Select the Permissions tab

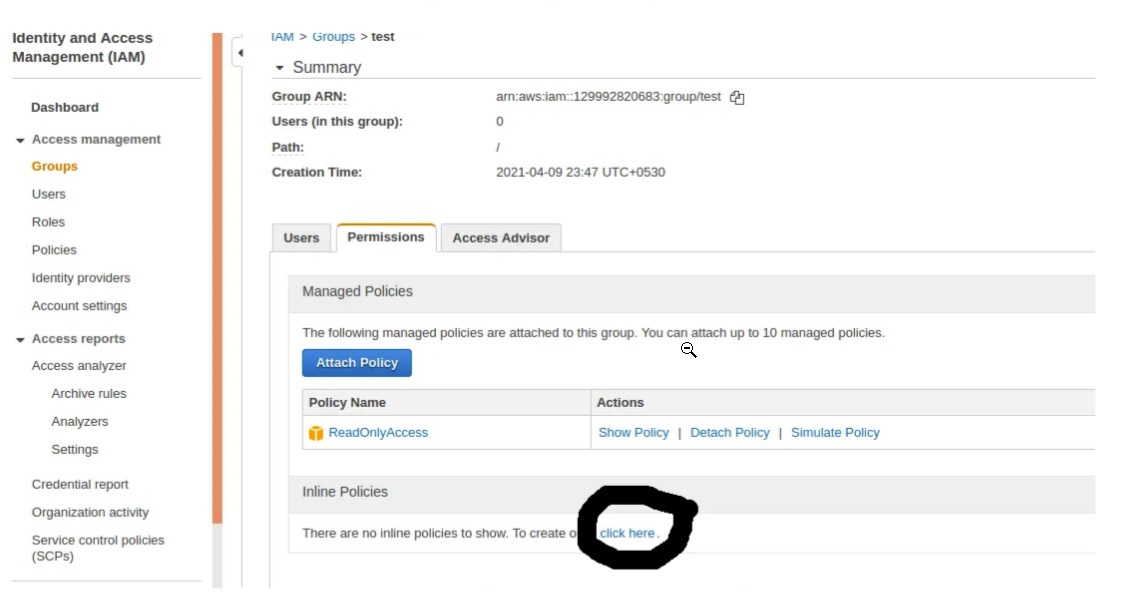[x=386, y=237]
